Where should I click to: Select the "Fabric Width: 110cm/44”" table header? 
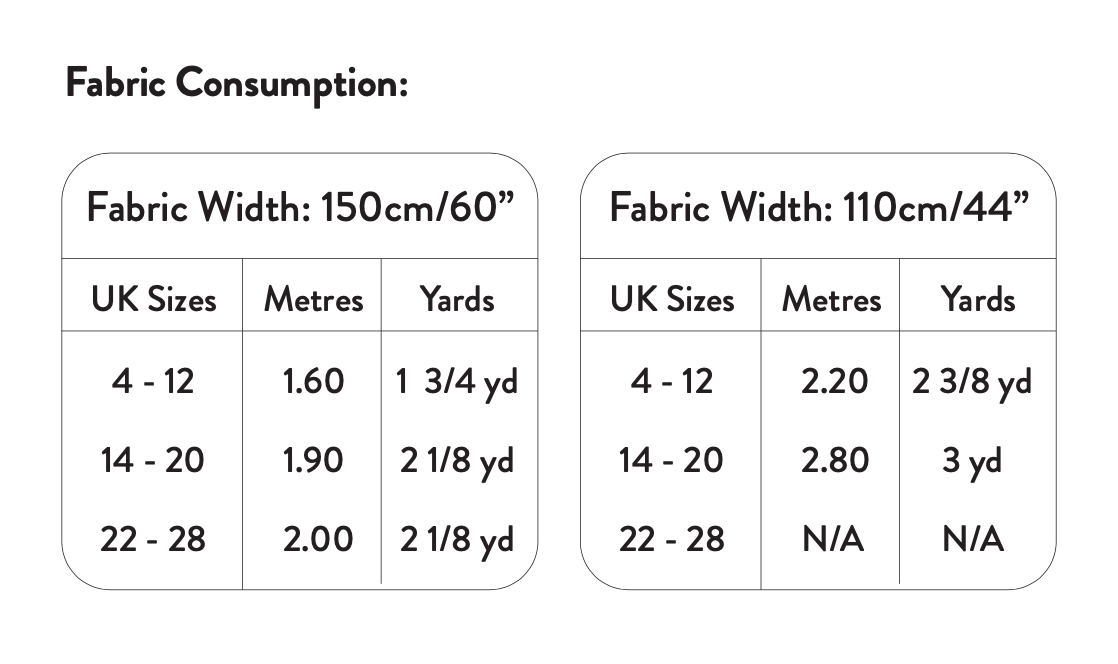(x=818, y=209)
